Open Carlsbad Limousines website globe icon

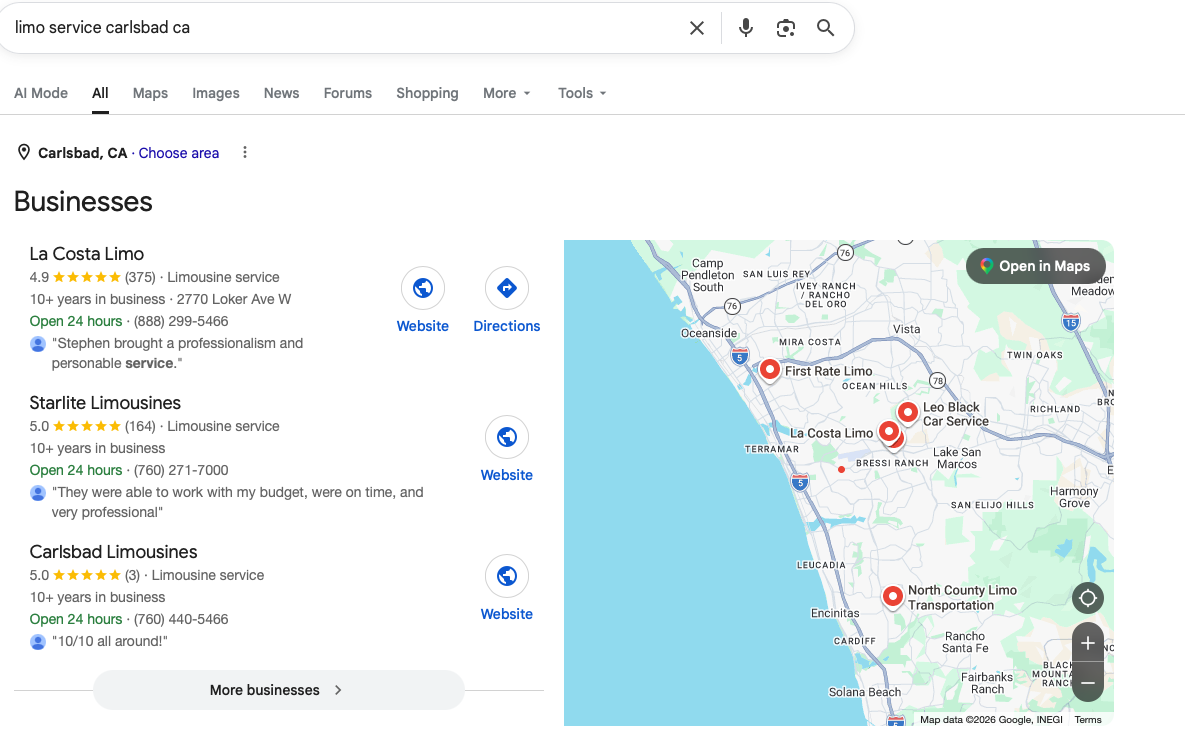pyautogui.click(x=506, y=576)
